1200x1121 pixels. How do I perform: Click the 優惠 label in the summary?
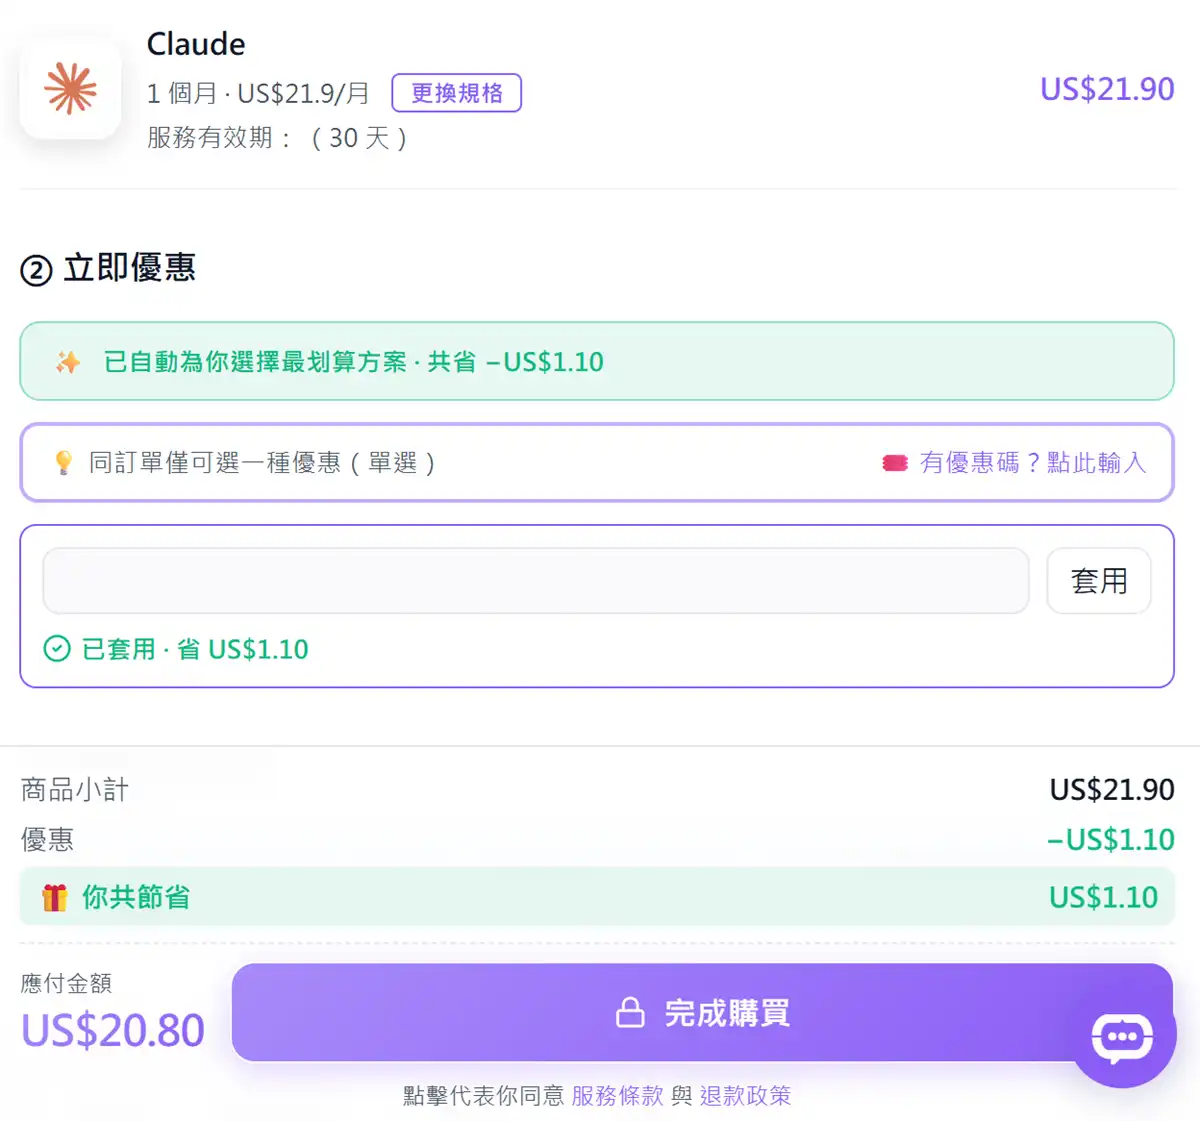tap(47, 839)
